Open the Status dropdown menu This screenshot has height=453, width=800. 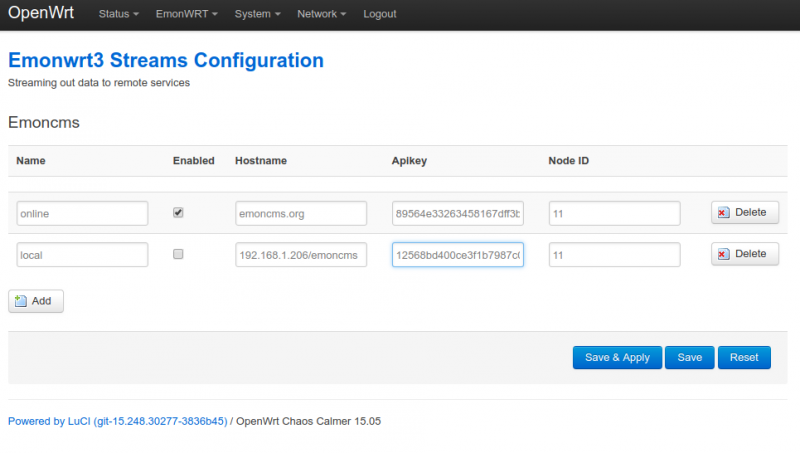(x=118, y=14)
